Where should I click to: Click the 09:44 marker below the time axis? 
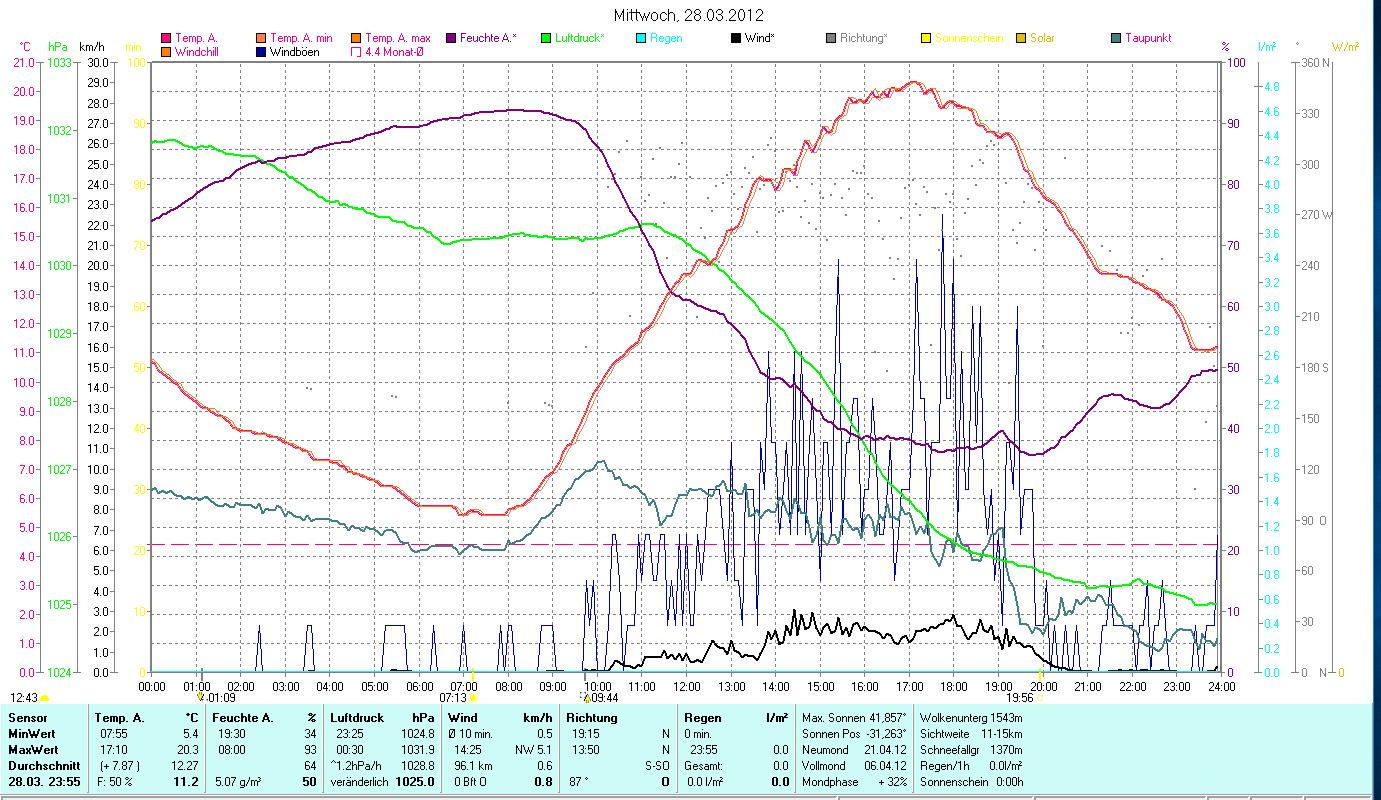(585, 697)
